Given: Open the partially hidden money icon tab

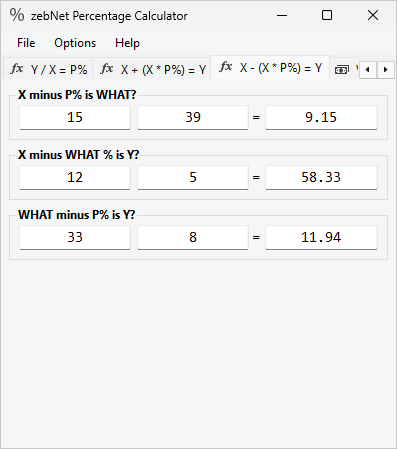Looking at the screenshot, I should [x=344, y=70].
